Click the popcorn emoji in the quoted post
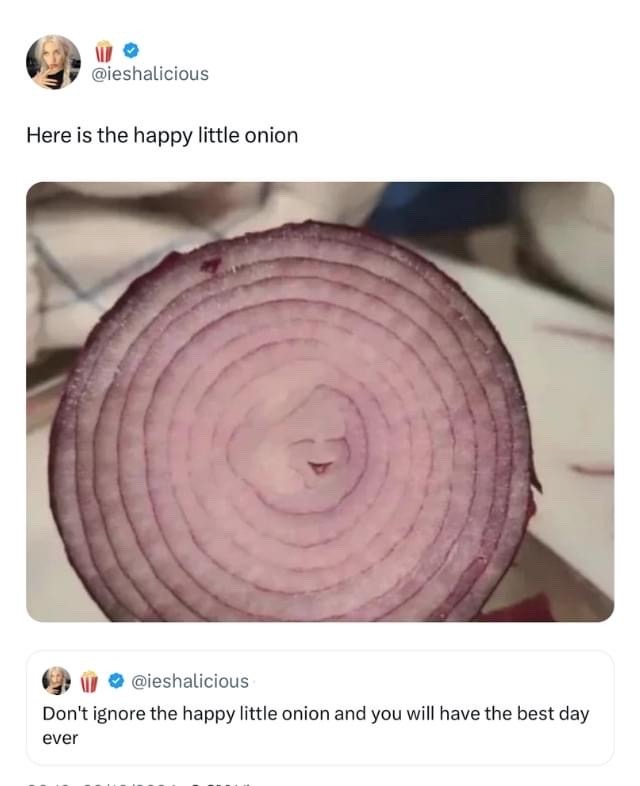This screenshot has height=786, width=640. (x=88, y=681)
